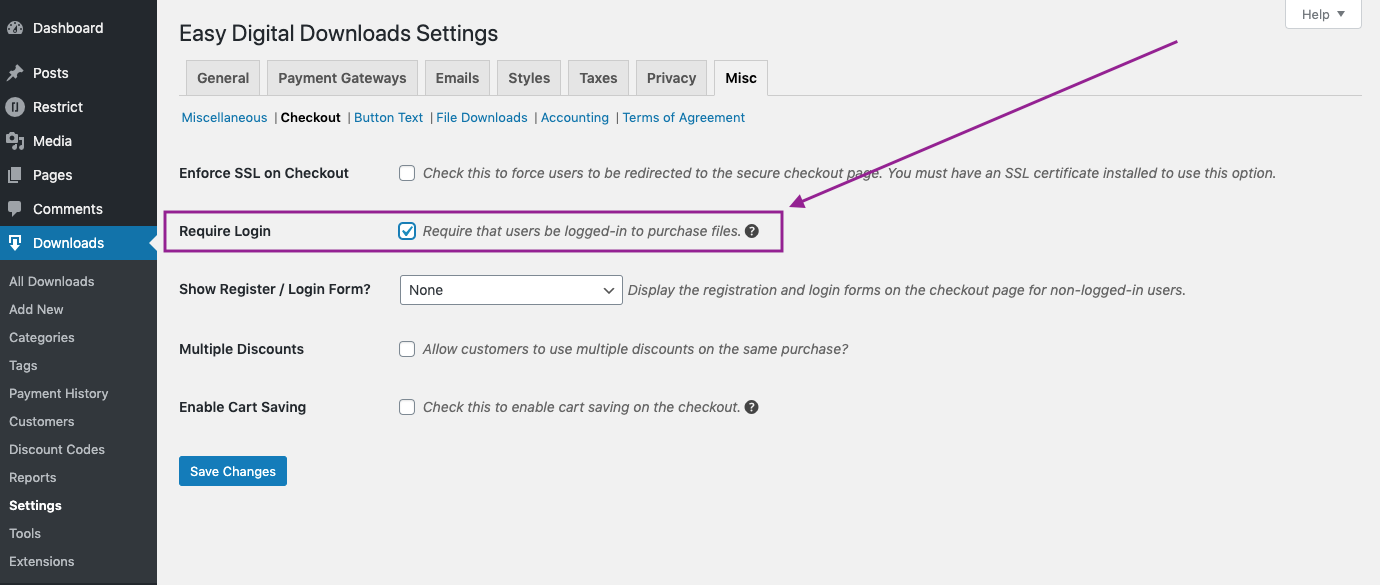Image resolution: width=1380 pixels, height=585 pixels.
Task: Click help tooltip icon beside Enable Cart Saving
Action: [752, 407]
